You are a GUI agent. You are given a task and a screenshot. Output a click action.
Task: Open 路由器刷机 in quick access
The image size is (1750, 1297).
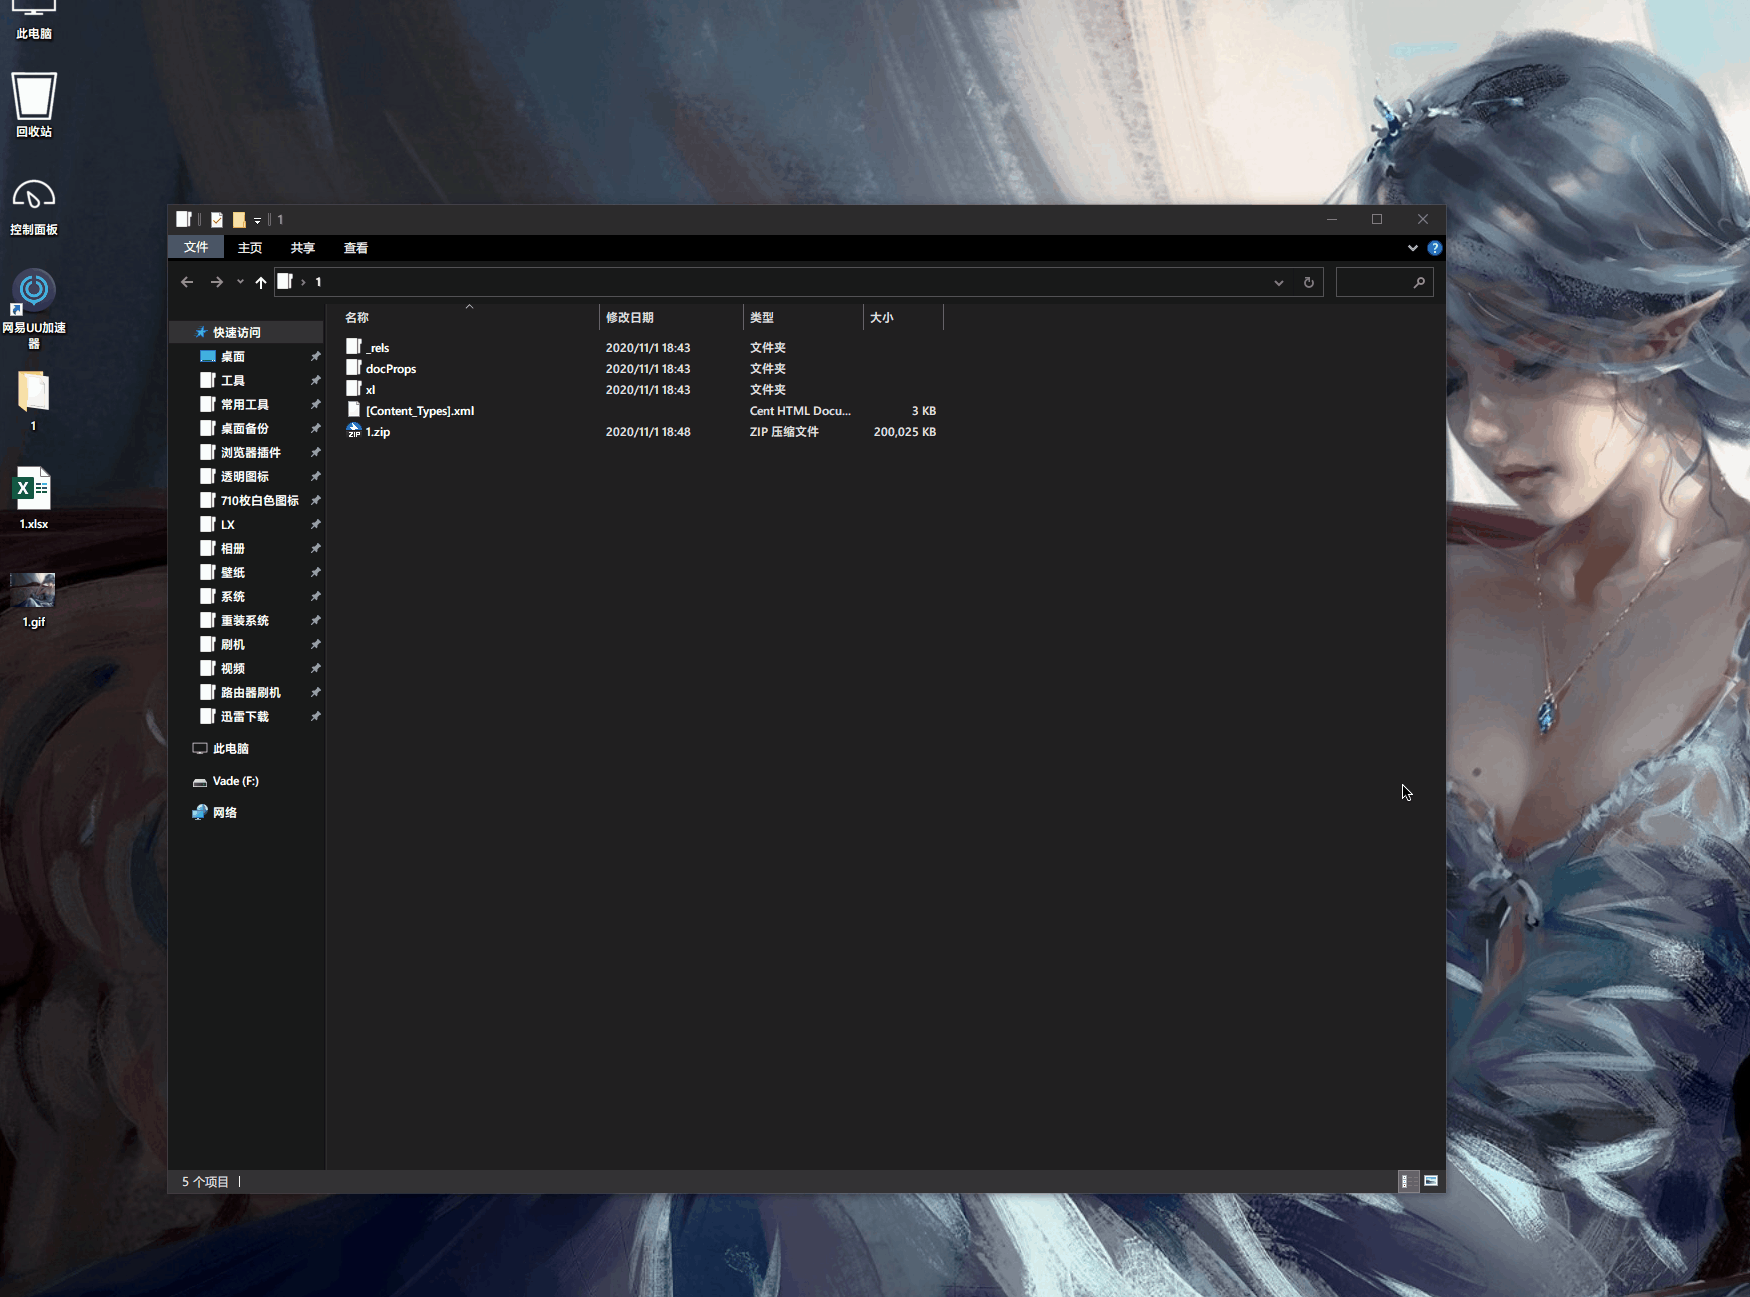(x=250, y=692)
